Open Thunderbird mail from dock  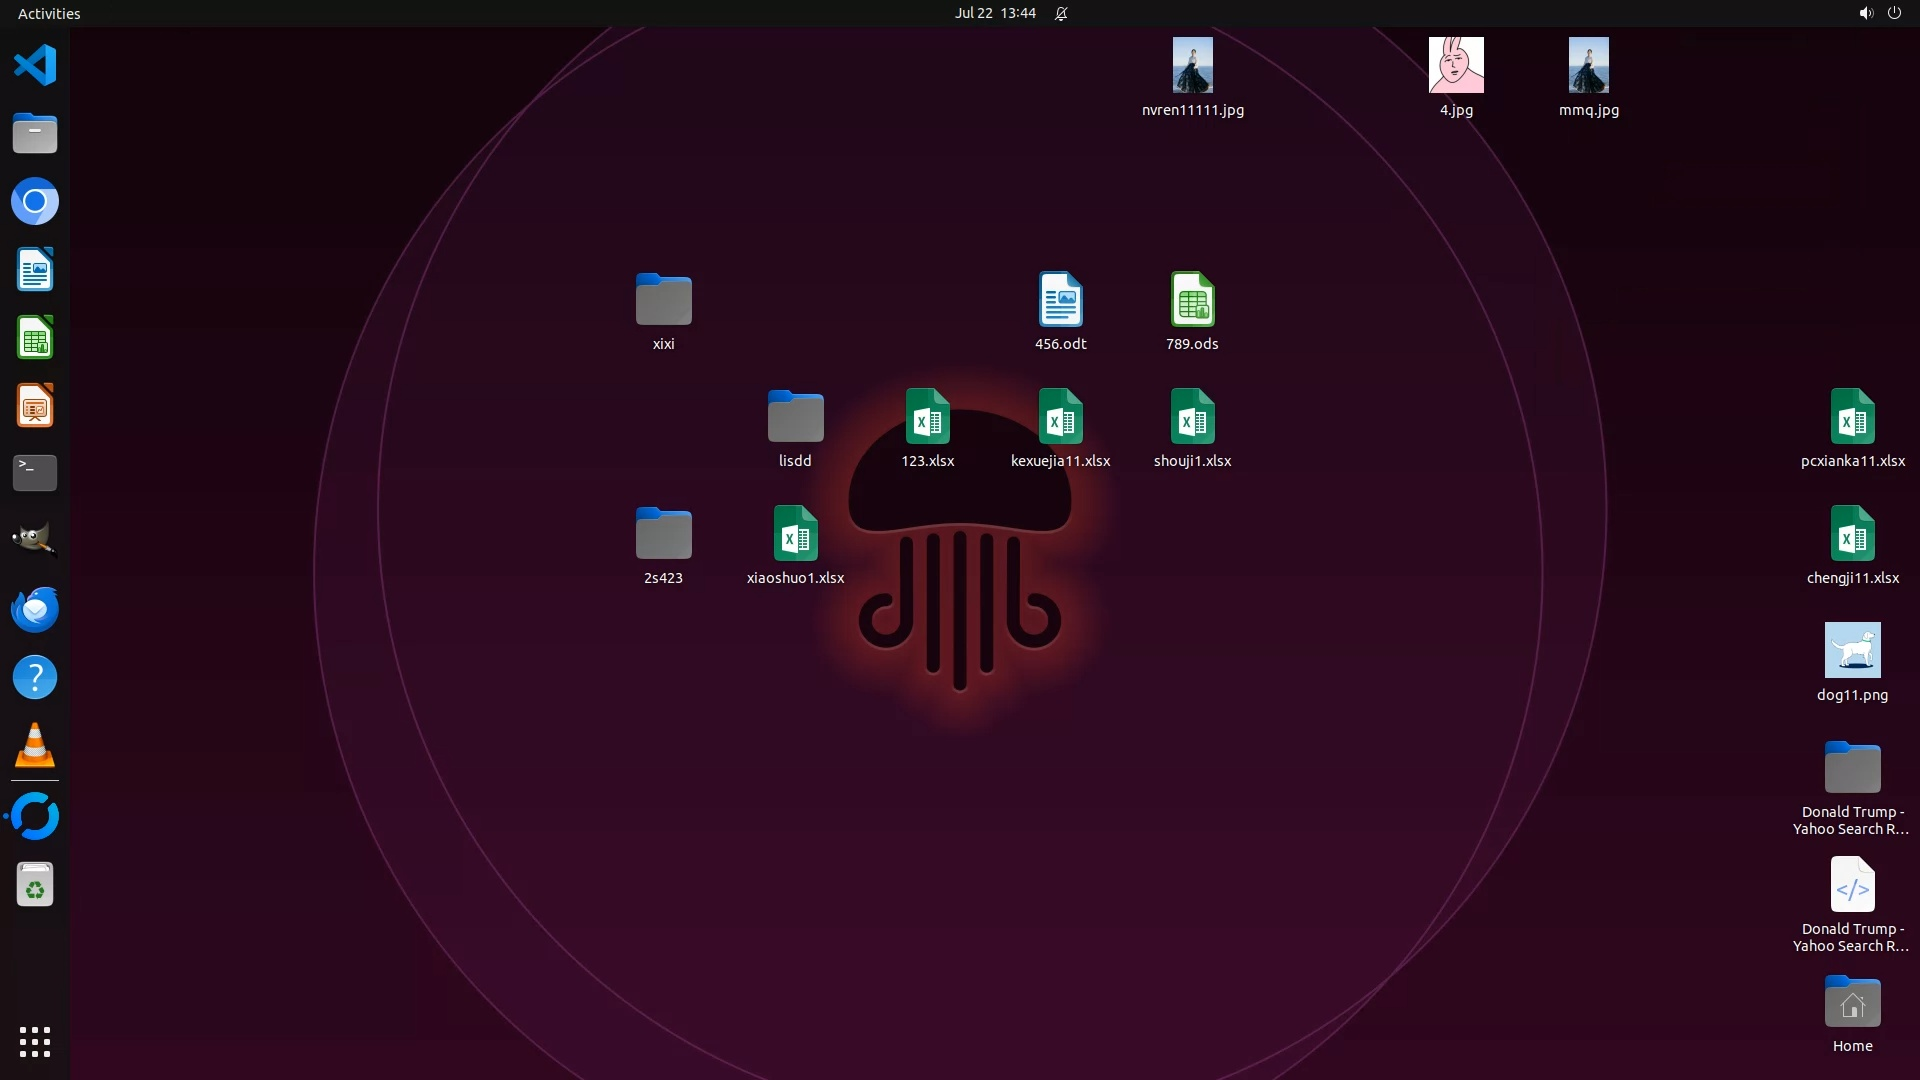(35, 609)
